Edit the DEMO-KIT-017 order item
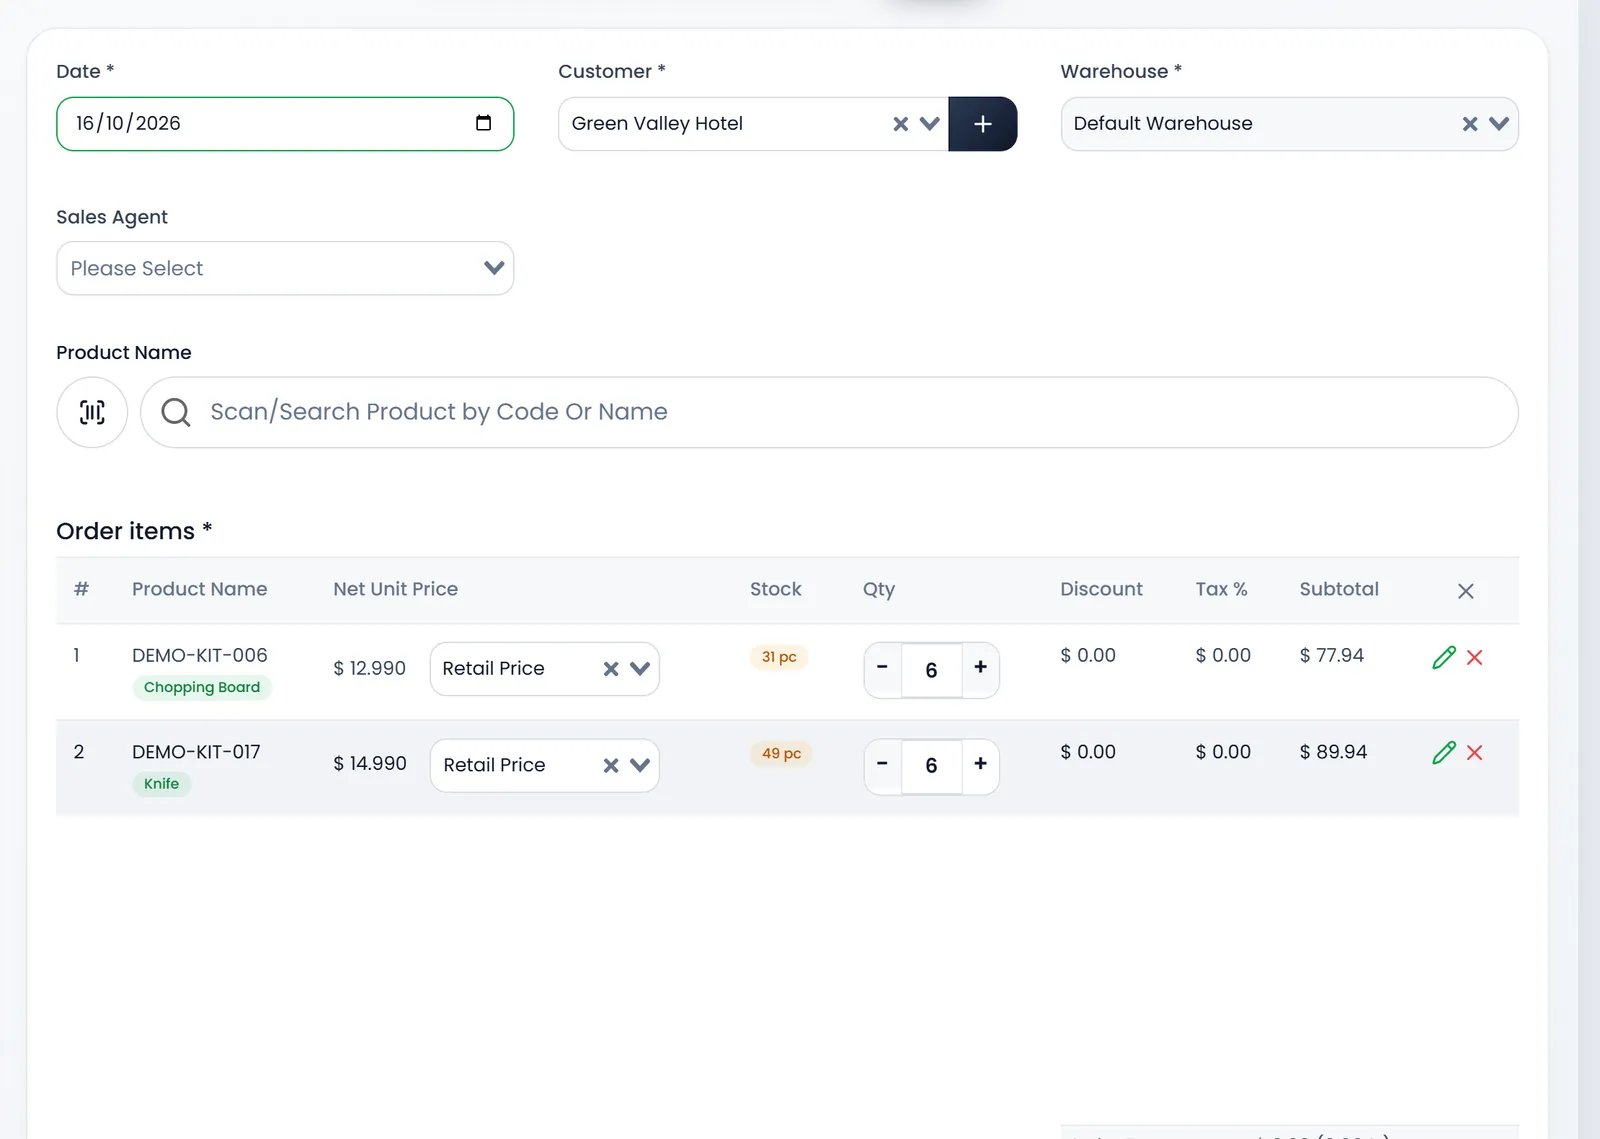1600x1139 pixels. [1443, 753]
